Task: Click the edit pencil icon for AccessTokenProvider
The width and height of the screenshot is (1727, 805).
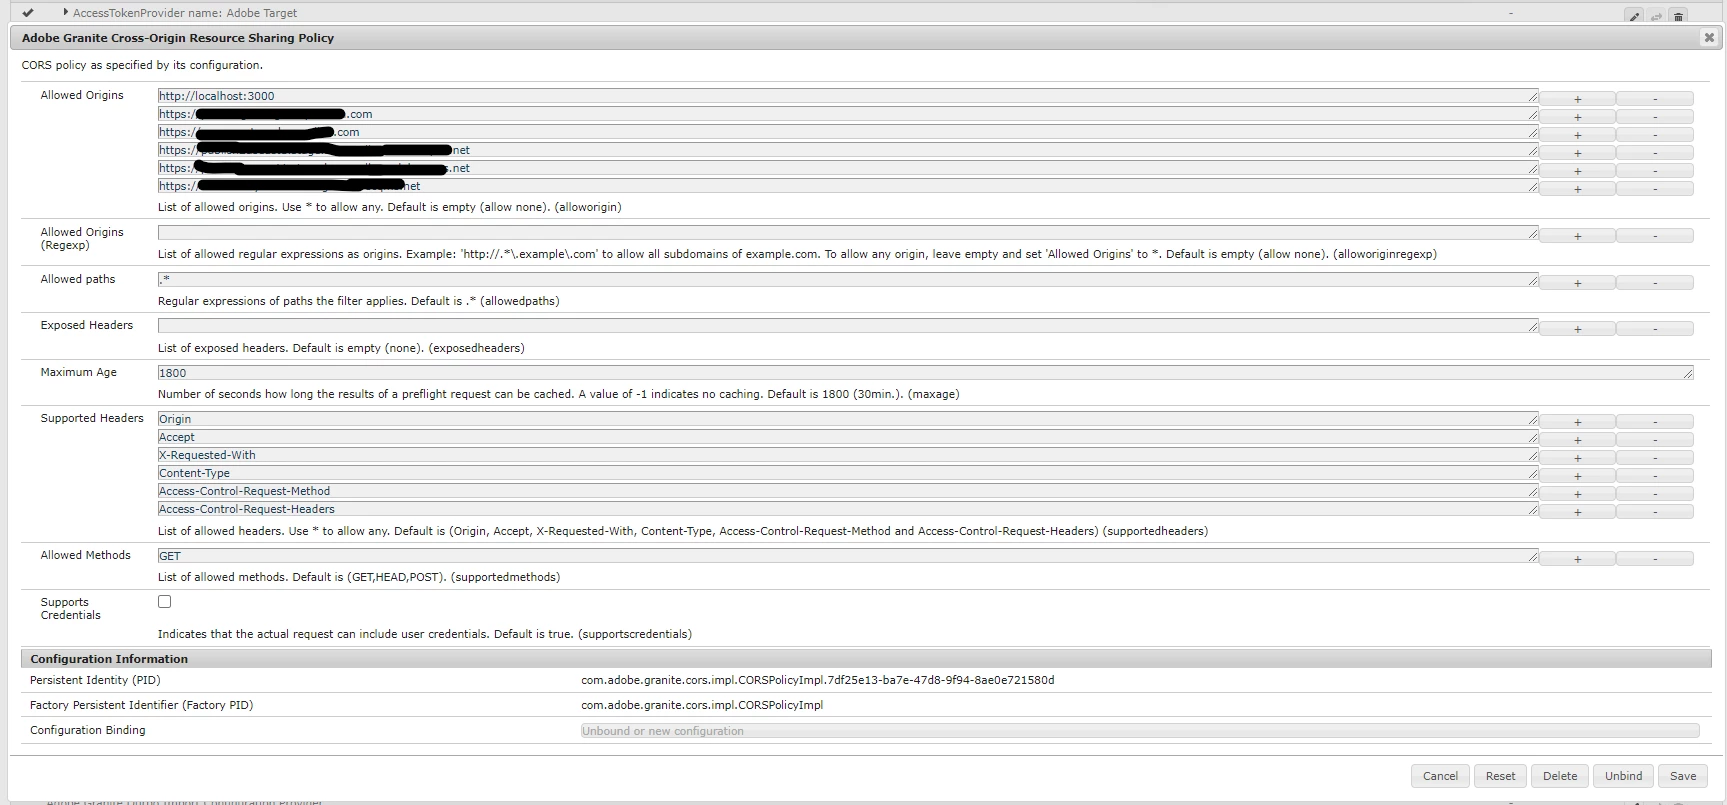Action: click(1634, 16)
